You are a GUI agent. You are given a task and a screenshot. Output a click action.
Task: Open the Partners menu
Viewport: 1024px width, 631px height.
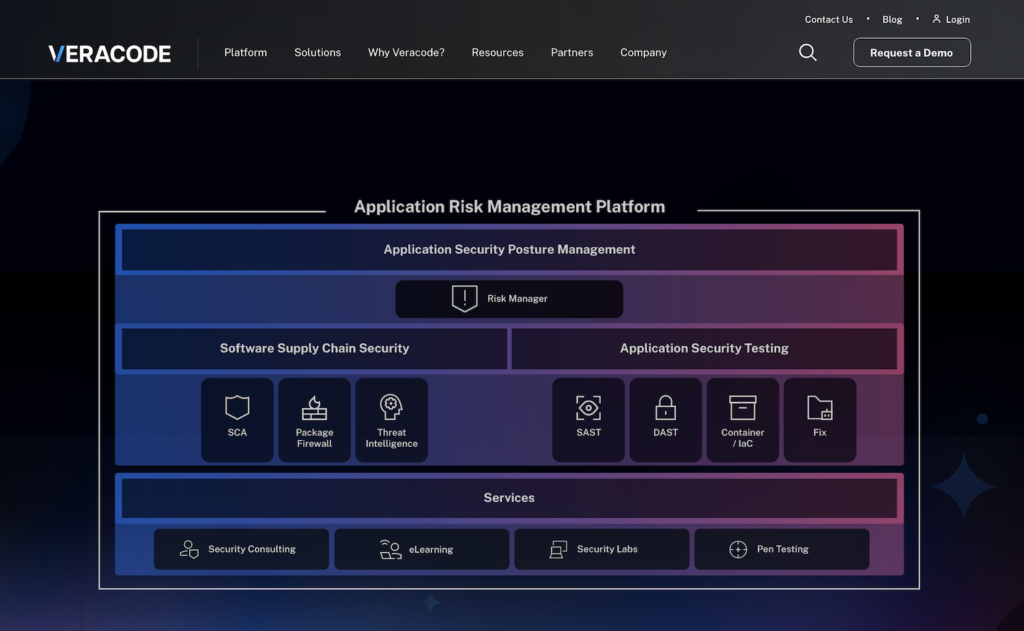click(x=572, y=52)
